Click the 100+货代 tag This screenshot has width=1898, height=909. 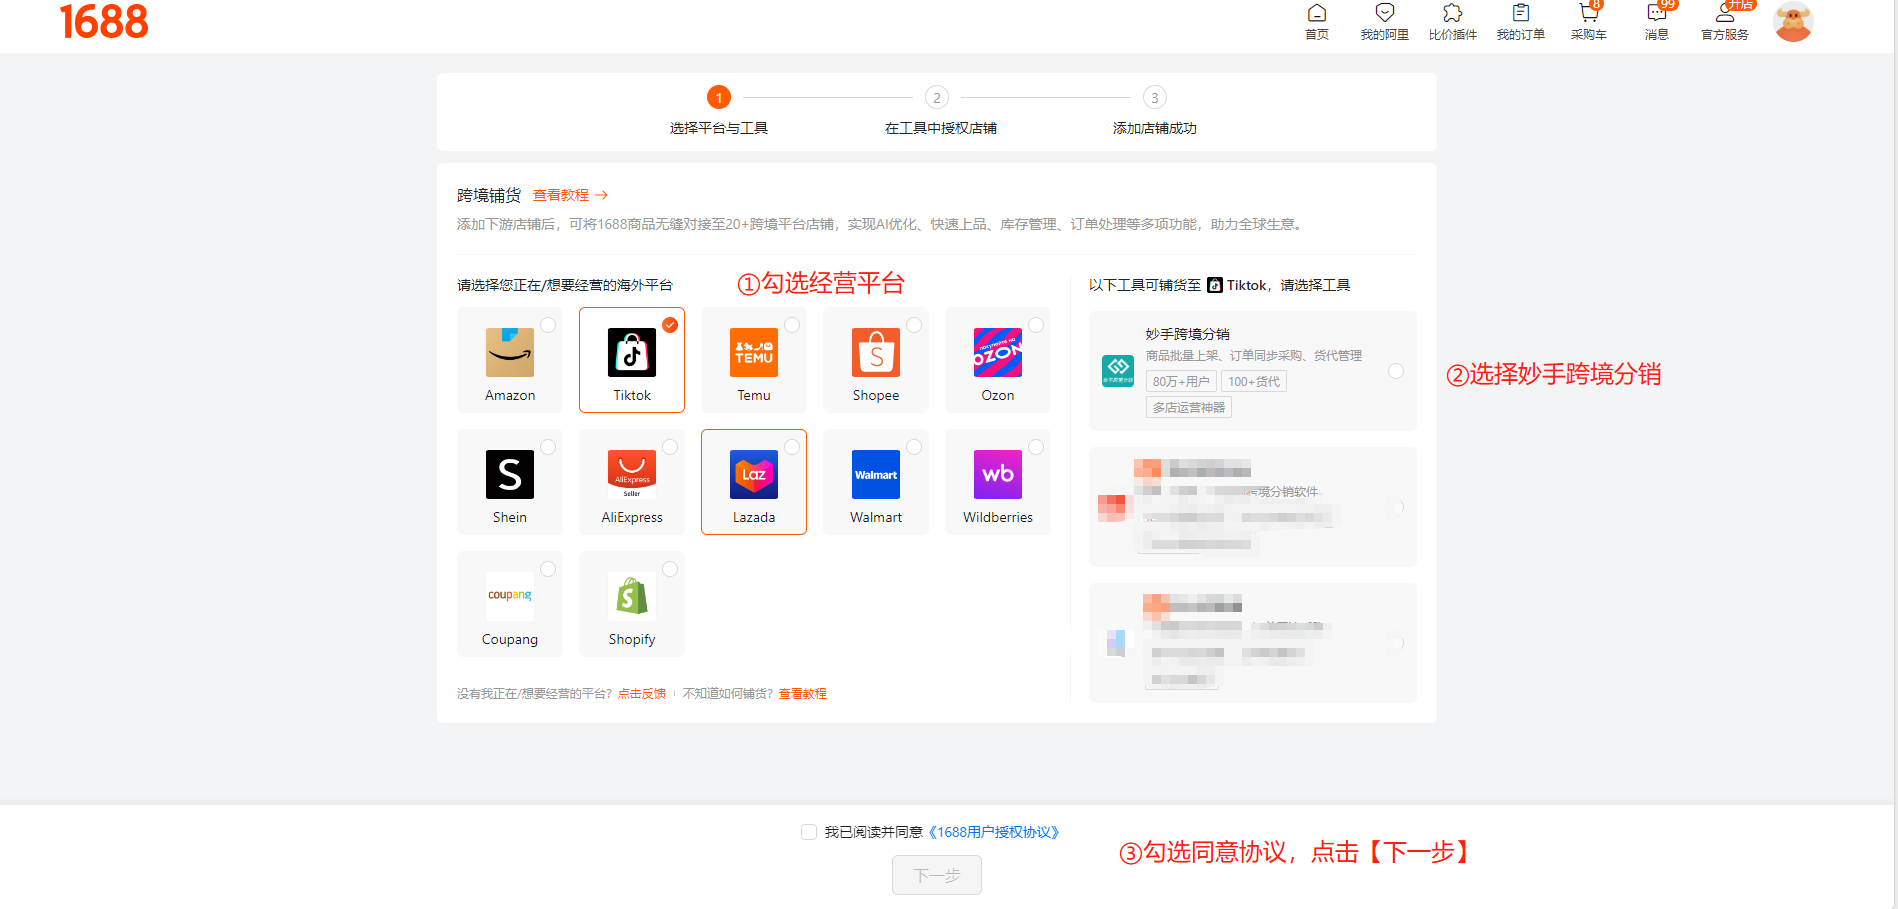click(x=1254, y=381)
